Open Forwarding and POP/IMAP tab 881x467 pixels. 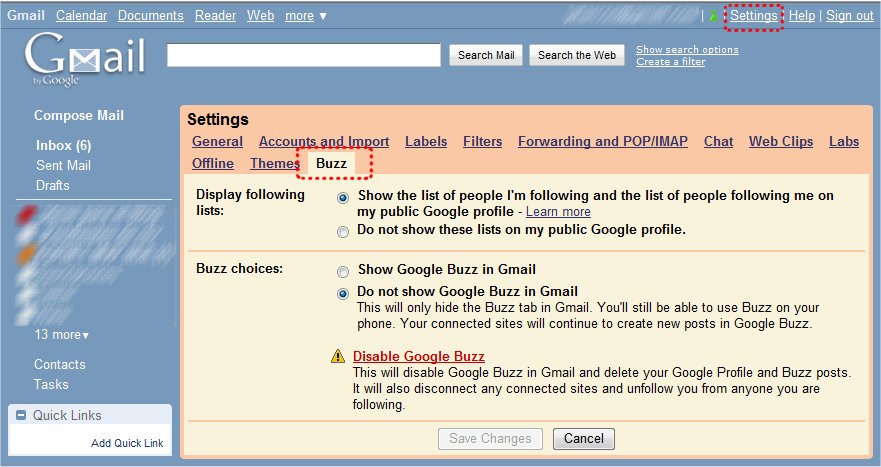[603, 142]
